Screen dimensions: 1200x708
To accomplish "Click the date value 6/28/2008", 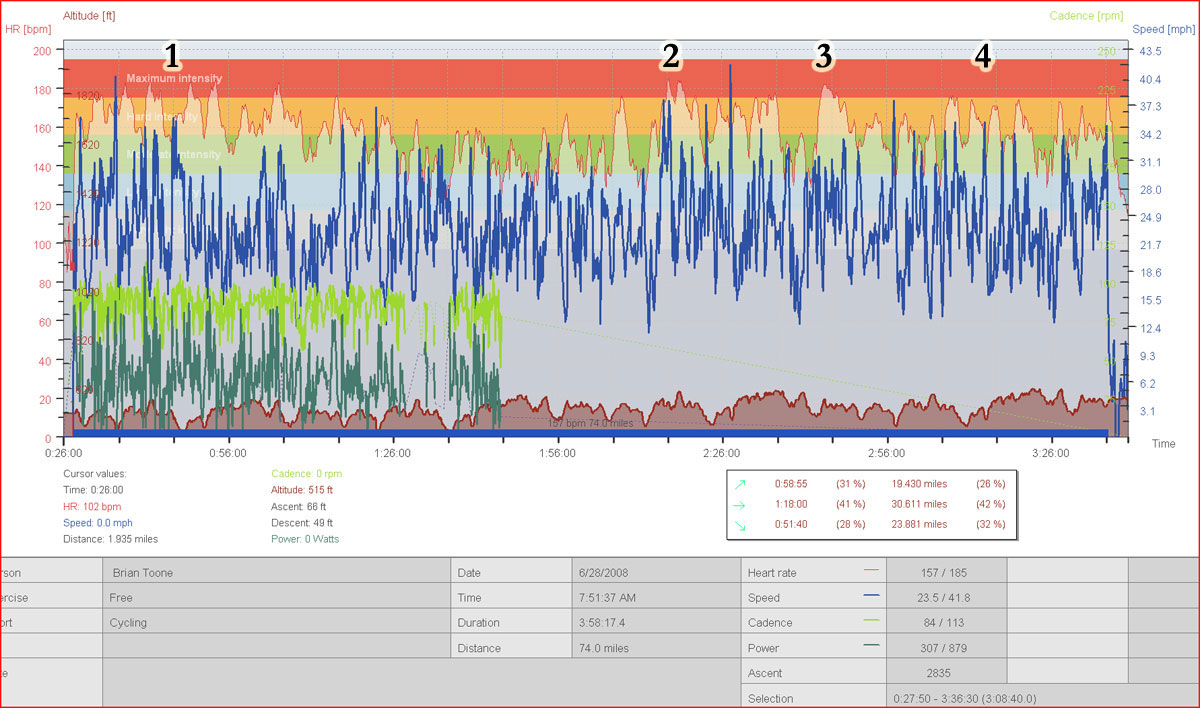I will tap(606, 573).
